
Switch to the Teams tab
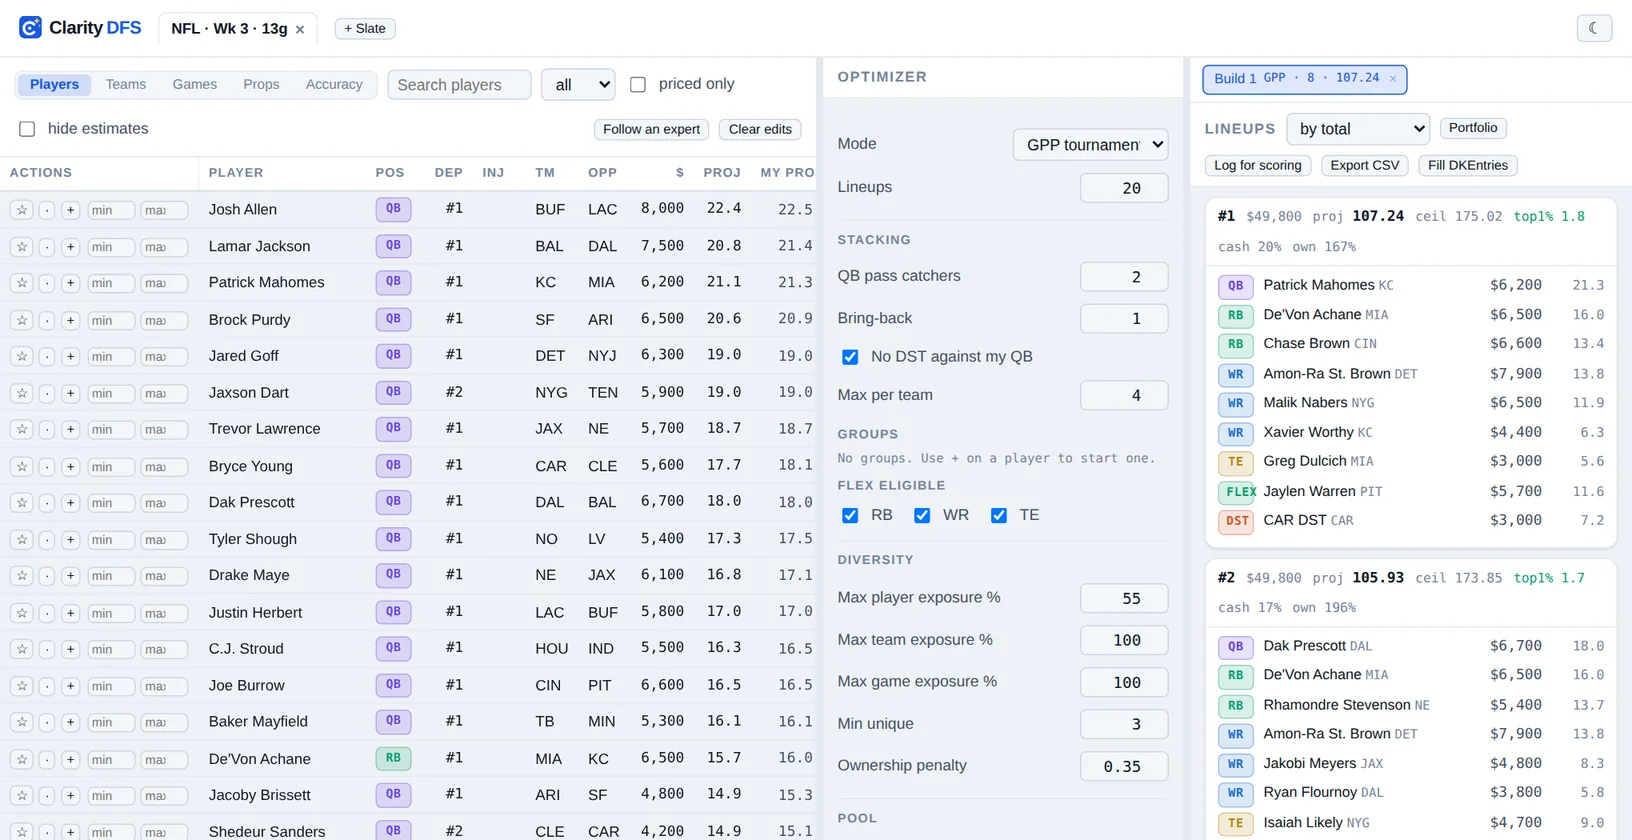tap(126, 85)
